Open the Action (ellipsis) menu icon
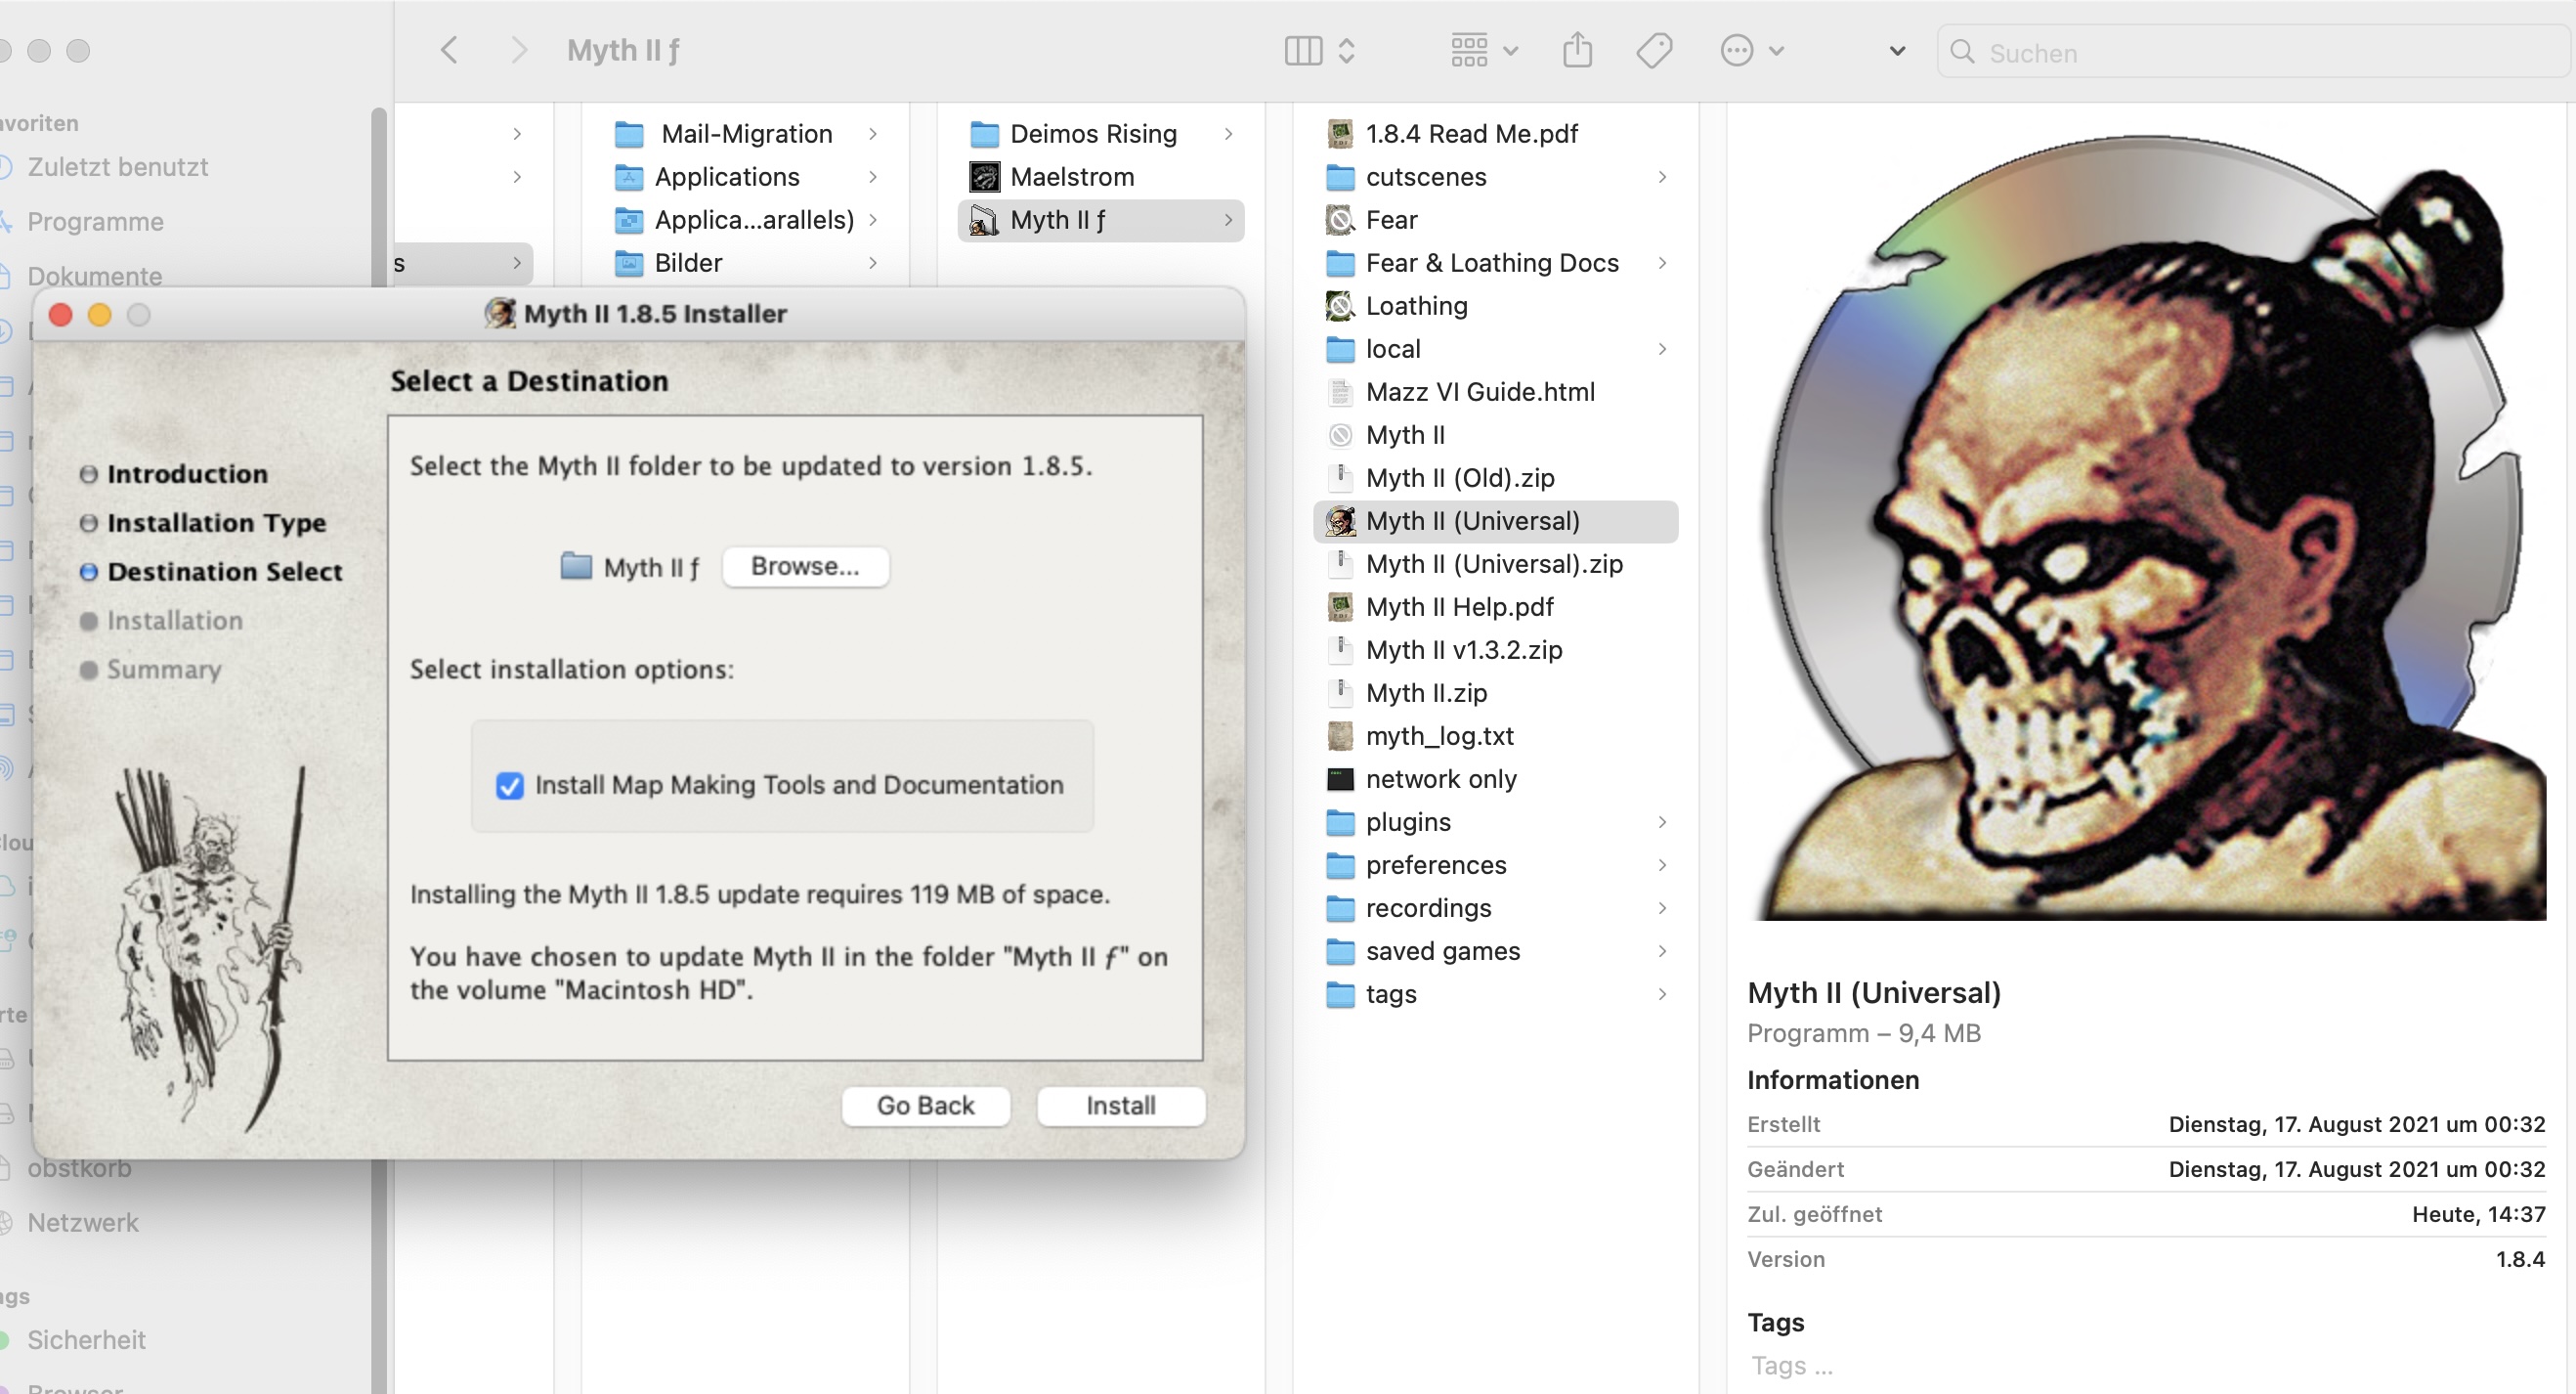Viewport: 2576px width, 1394px height. click(1737, 50)
